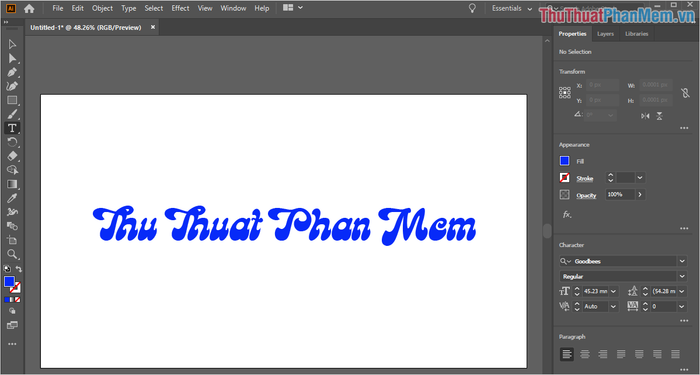Choose the Eyedropper tool
The height and width of the screenshot is (375, 700).
(x=12, y=198)
